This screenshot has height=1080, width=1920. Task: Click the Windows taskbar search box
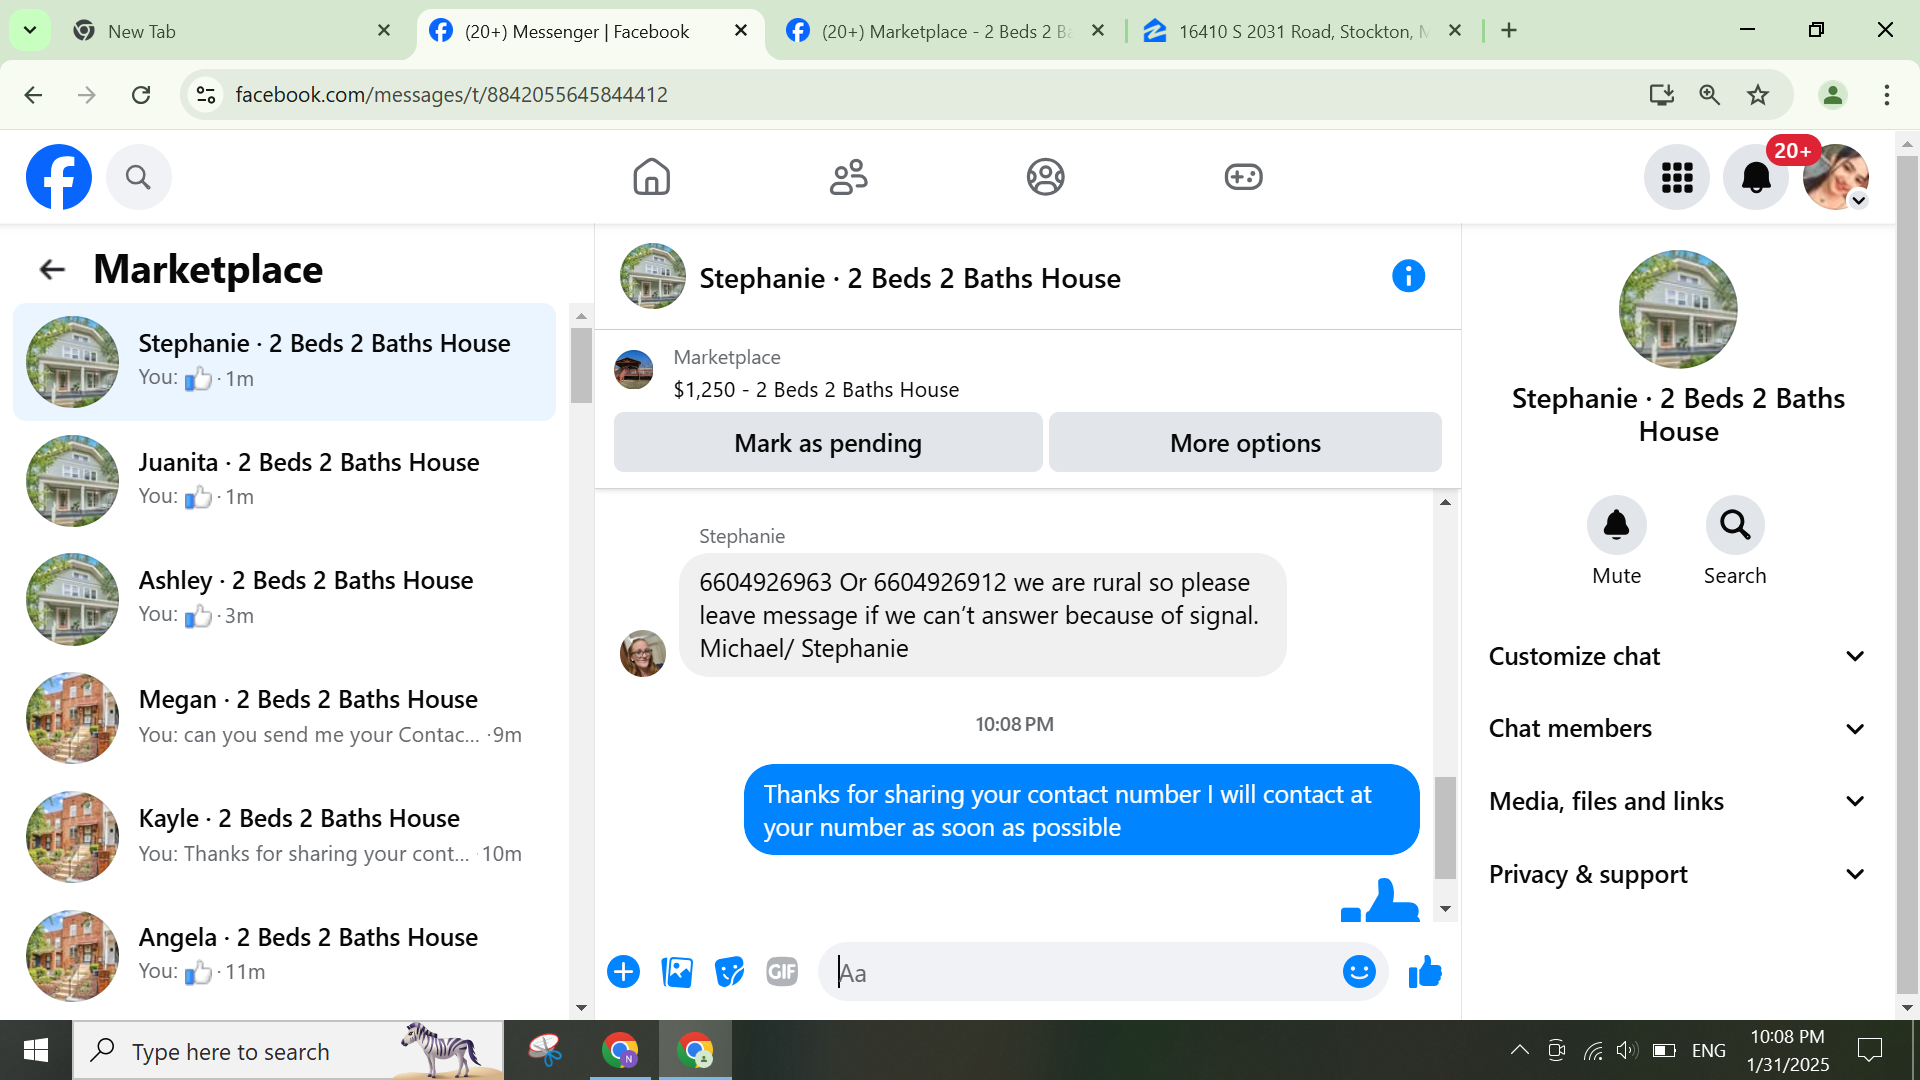pos(288,1050)
